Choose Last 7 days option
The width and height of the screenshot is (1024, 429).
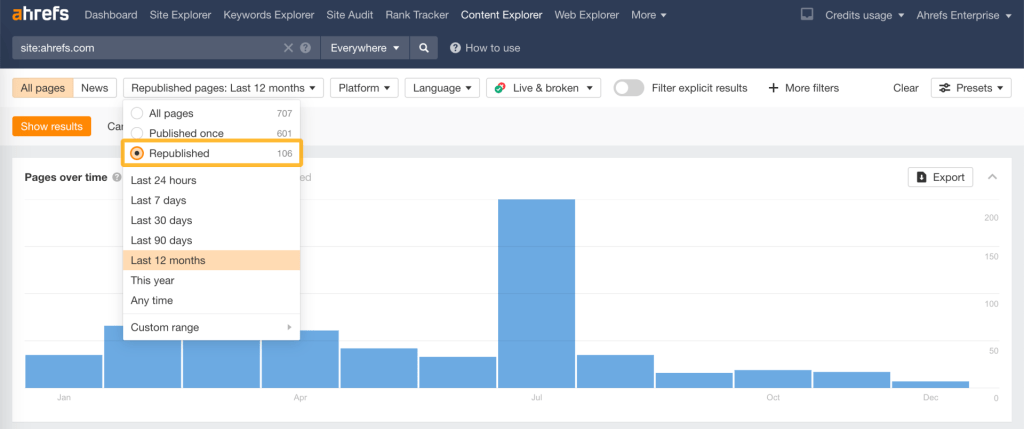(211, 200)
